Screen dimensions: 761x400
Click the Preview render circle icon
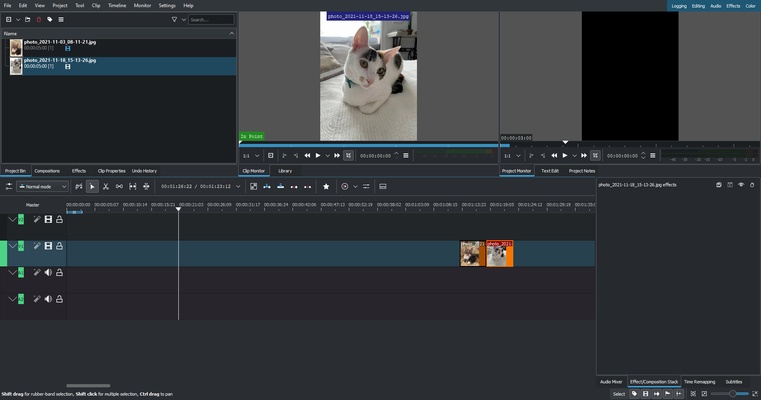[x=345, y=186]
